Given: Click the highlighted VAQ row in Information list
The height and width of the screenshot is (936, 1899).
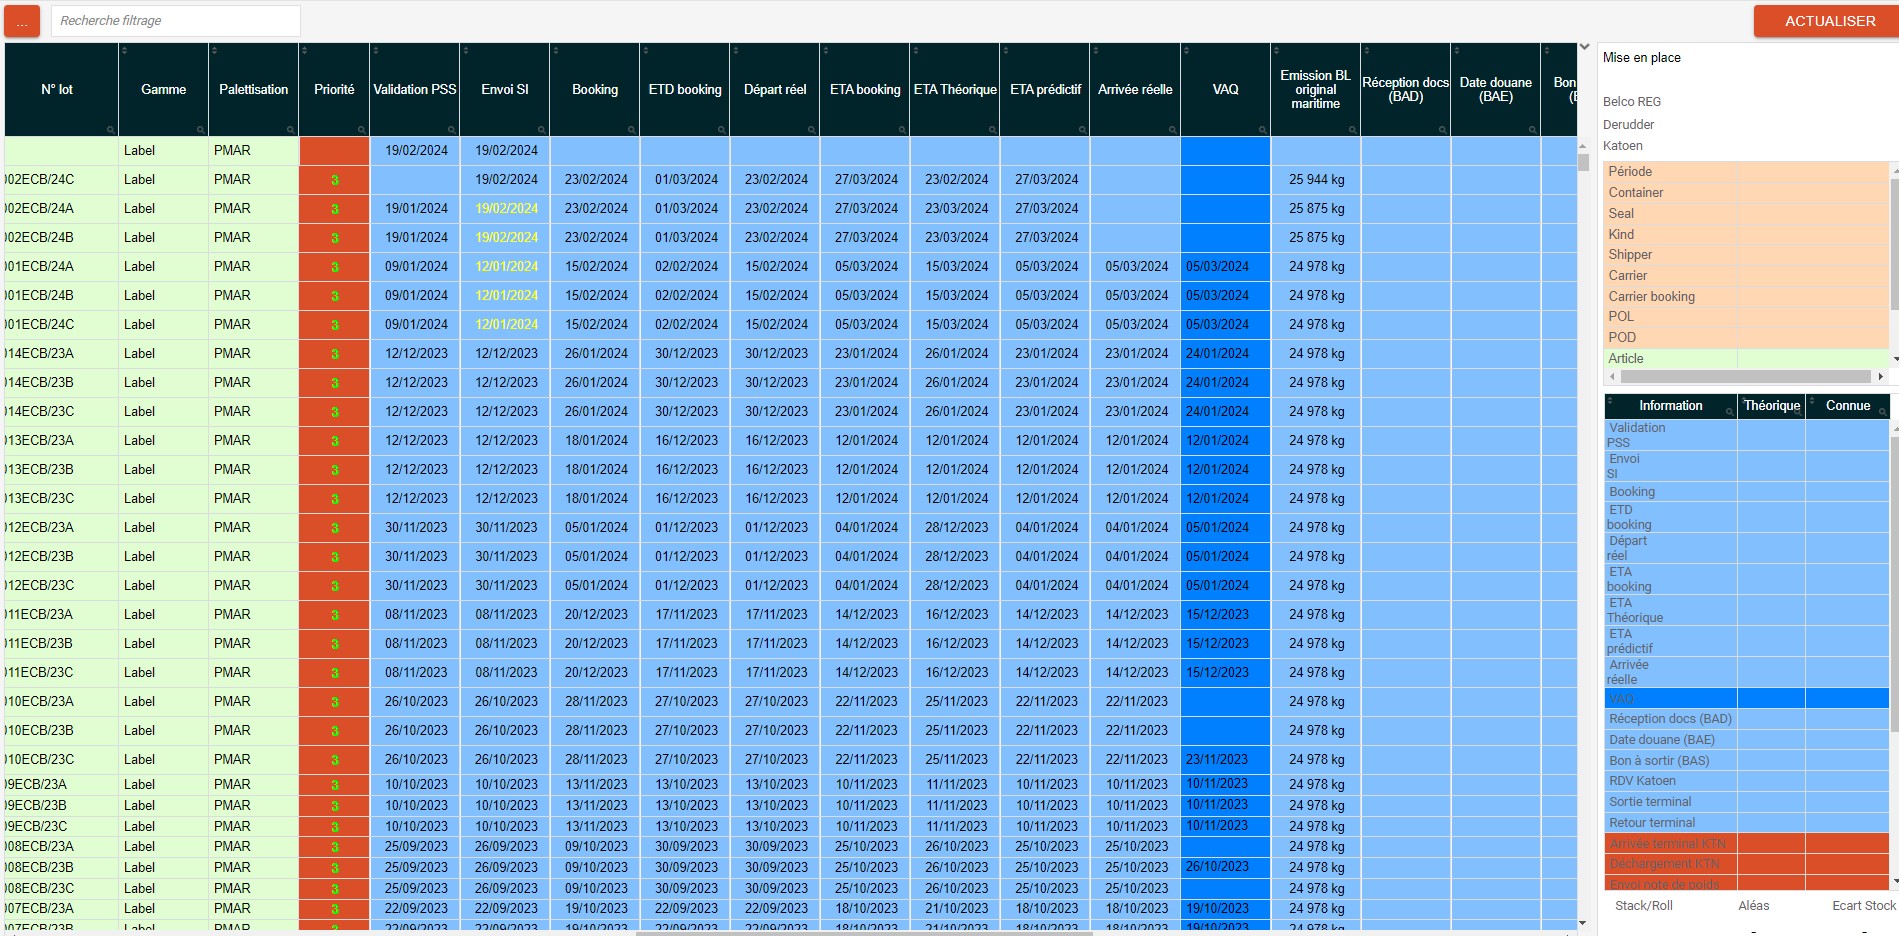Looking at the screenshot, I should (1746, 699).
